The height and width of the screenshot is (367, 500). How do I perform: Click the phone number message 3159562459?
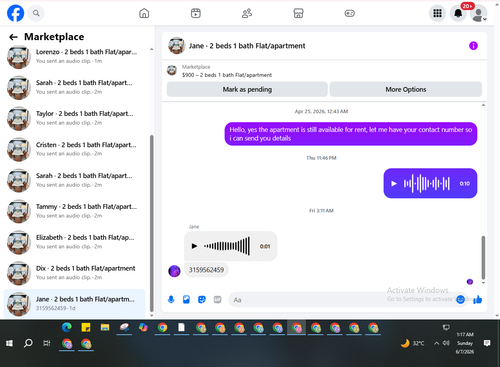point(206,270)
